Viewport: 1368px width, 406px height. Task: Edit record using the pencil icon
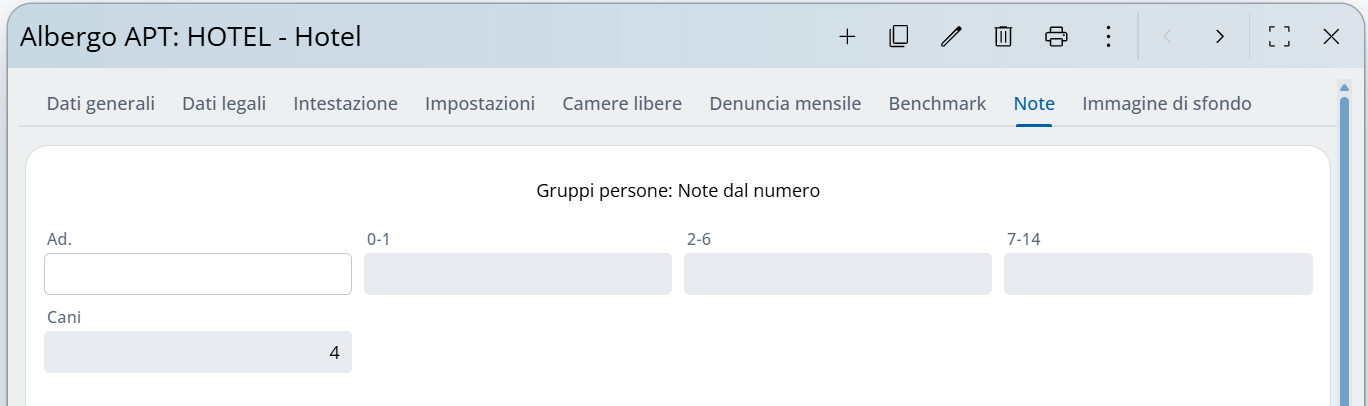[951, 37]
